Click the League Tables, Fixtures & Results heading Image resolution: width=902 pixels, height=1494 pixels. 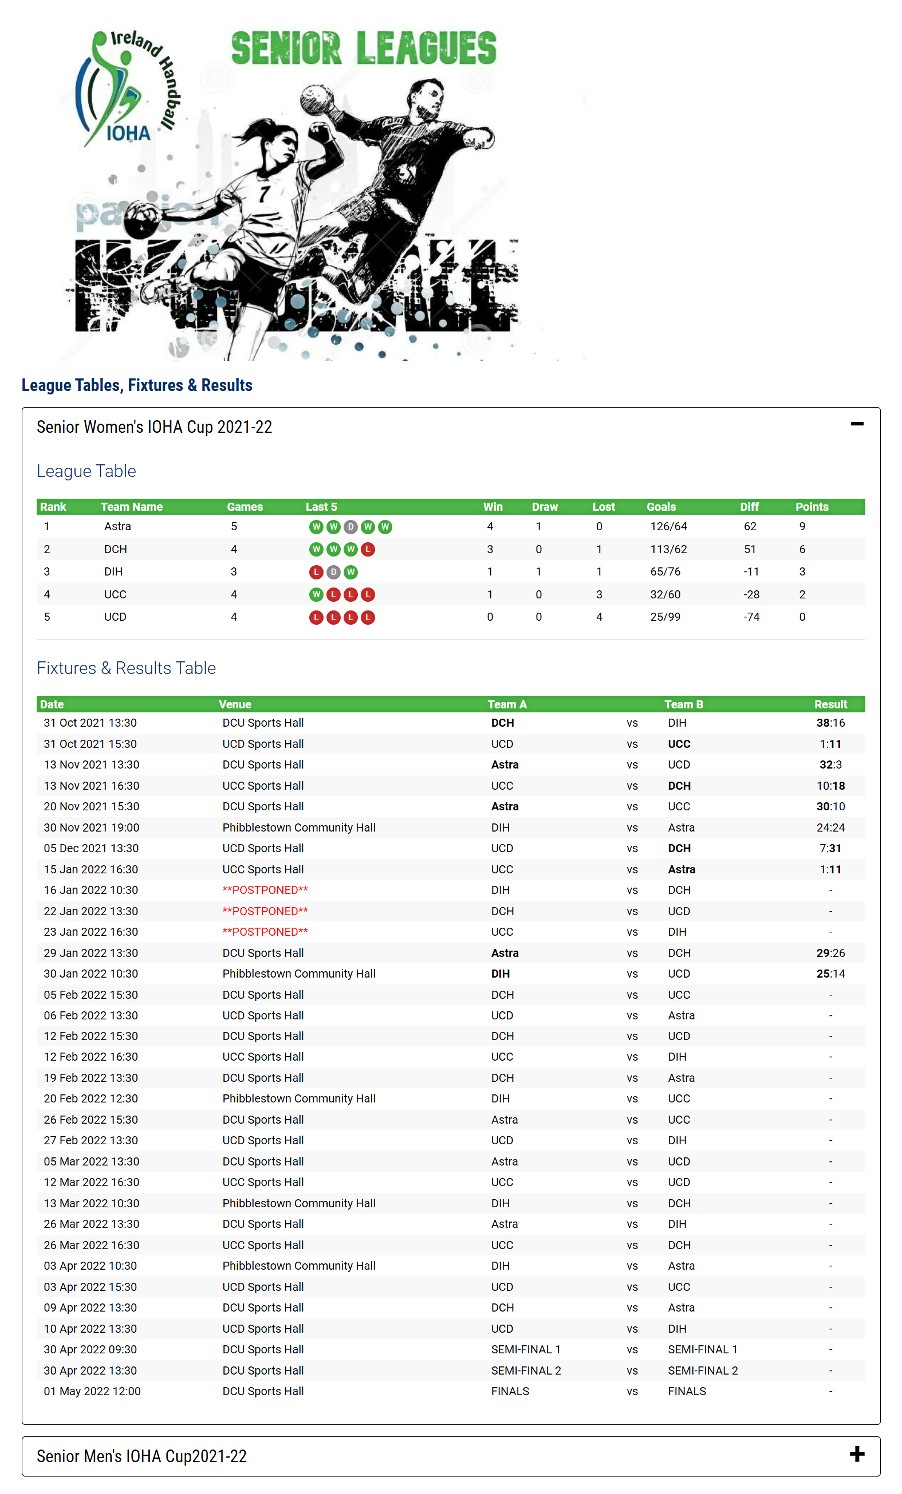tap(137, 385)
